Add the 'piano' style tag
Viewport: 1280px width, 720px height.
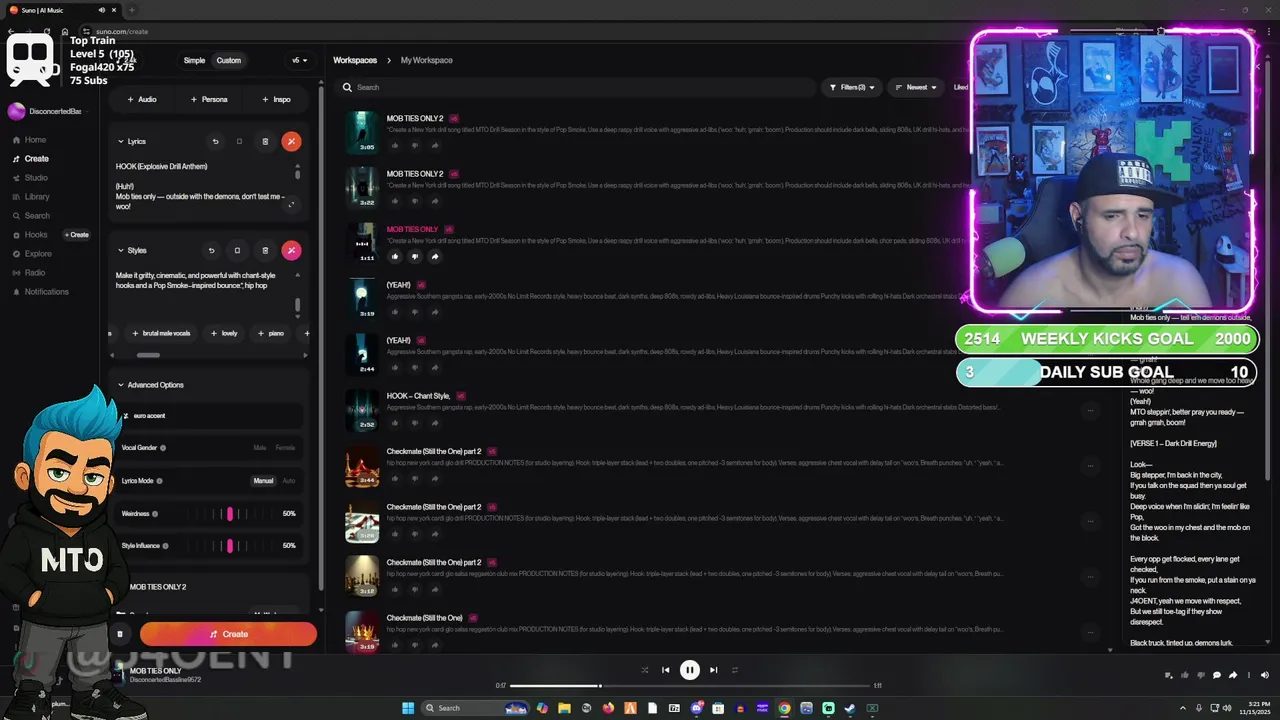[271, 333]
